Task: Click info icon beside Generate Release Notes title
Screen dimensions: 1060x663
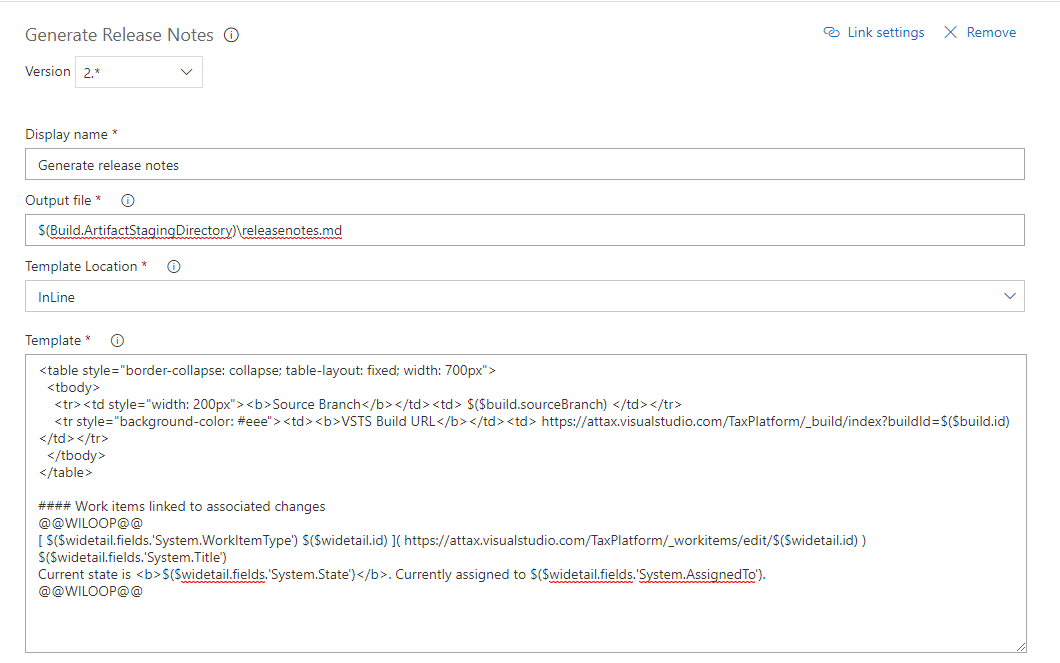Action: (231, 35)
